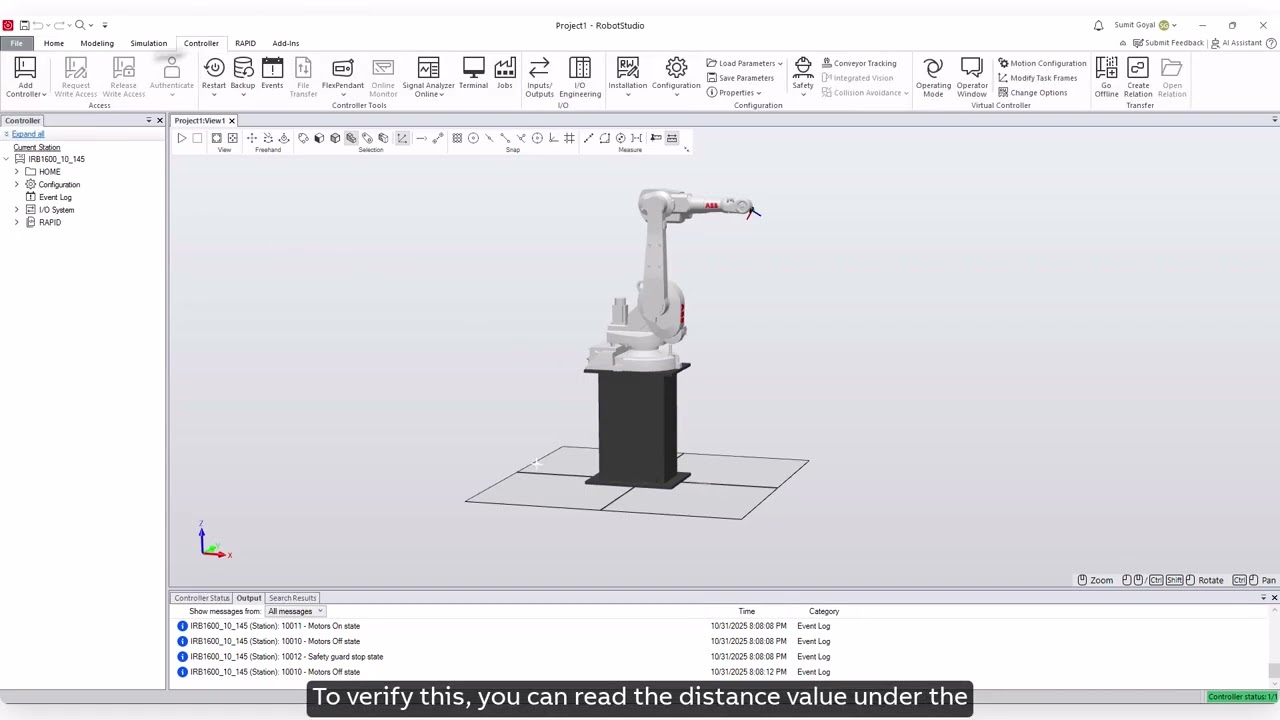Expand the I/O System tree node
Viewport: 1280px width, 720px height.
16,210
